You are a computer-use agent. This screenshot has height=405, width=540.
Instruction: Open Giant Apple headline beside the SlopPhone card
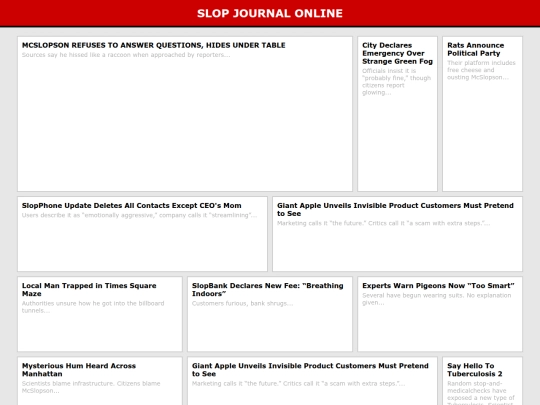tap(395, 209)
